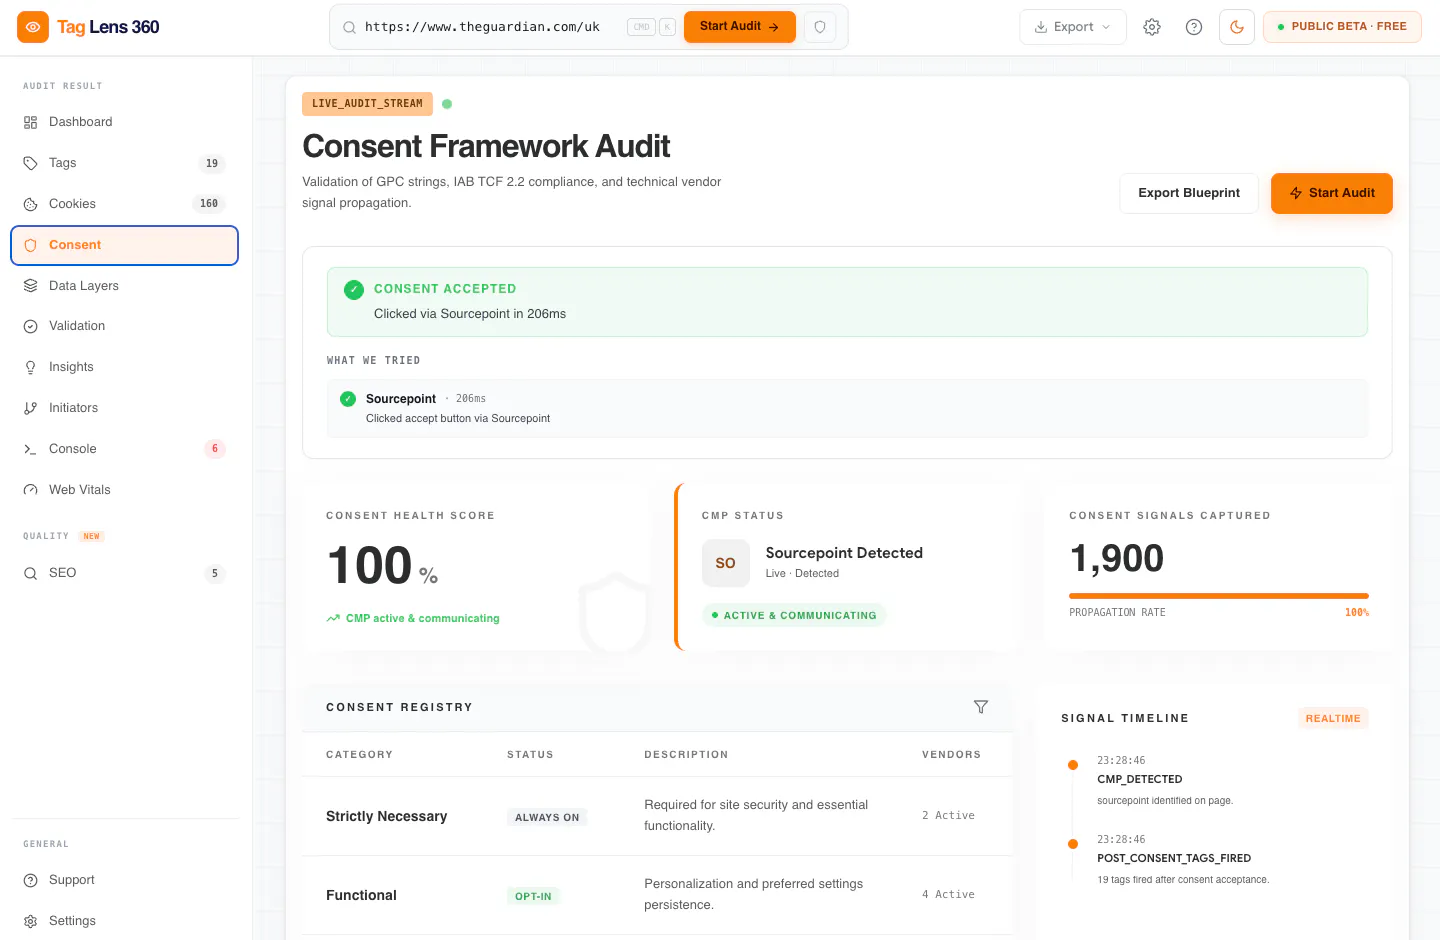
Task: Click the Initiators branch icon
Action: [30, 408]
